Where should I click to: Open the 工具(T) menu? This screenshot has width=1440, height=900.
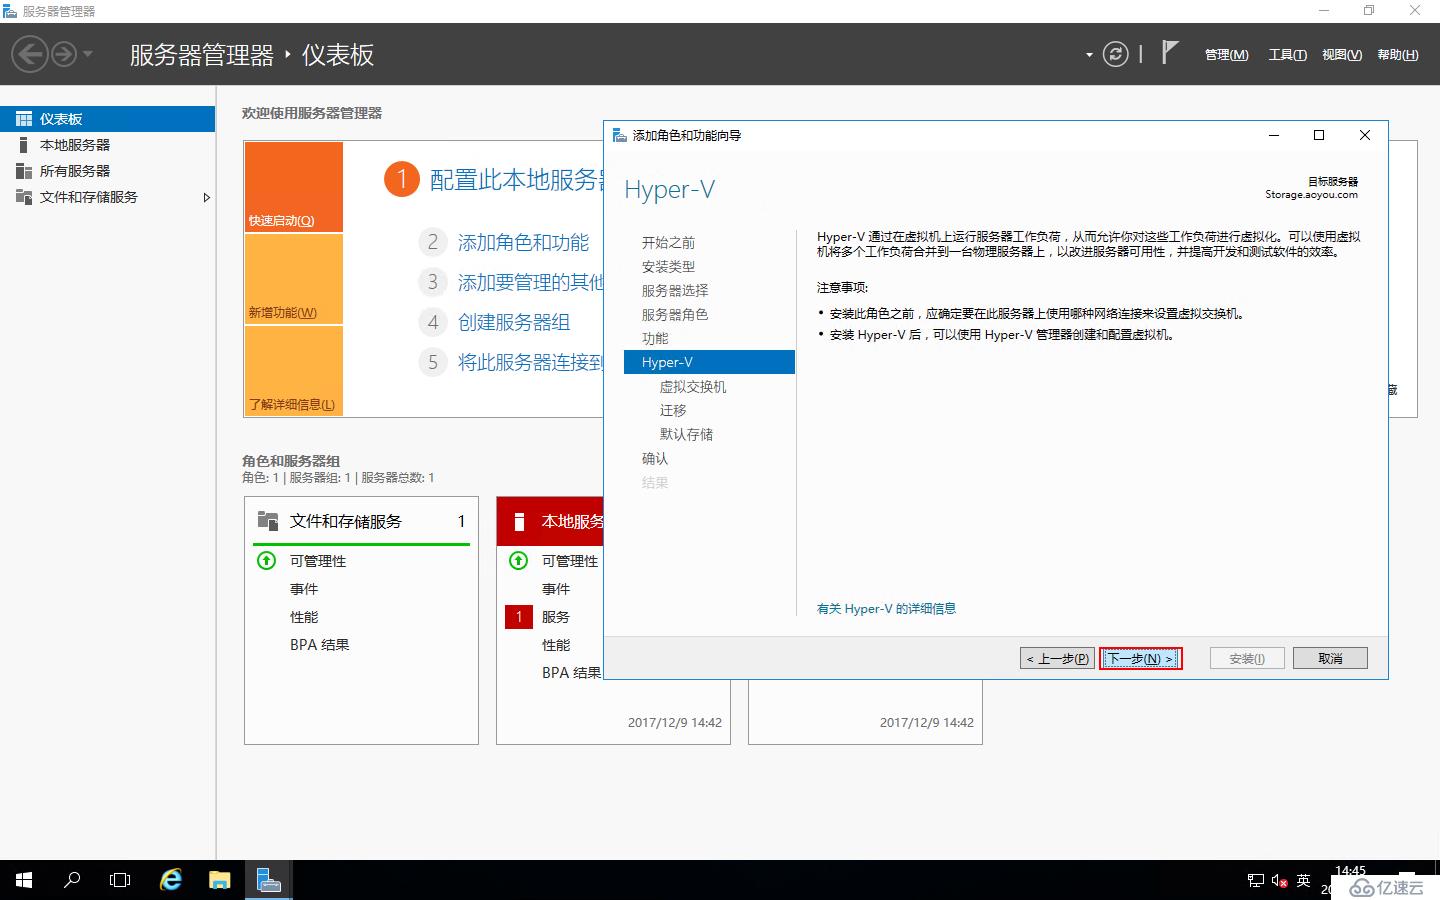tap(1287, 55)
